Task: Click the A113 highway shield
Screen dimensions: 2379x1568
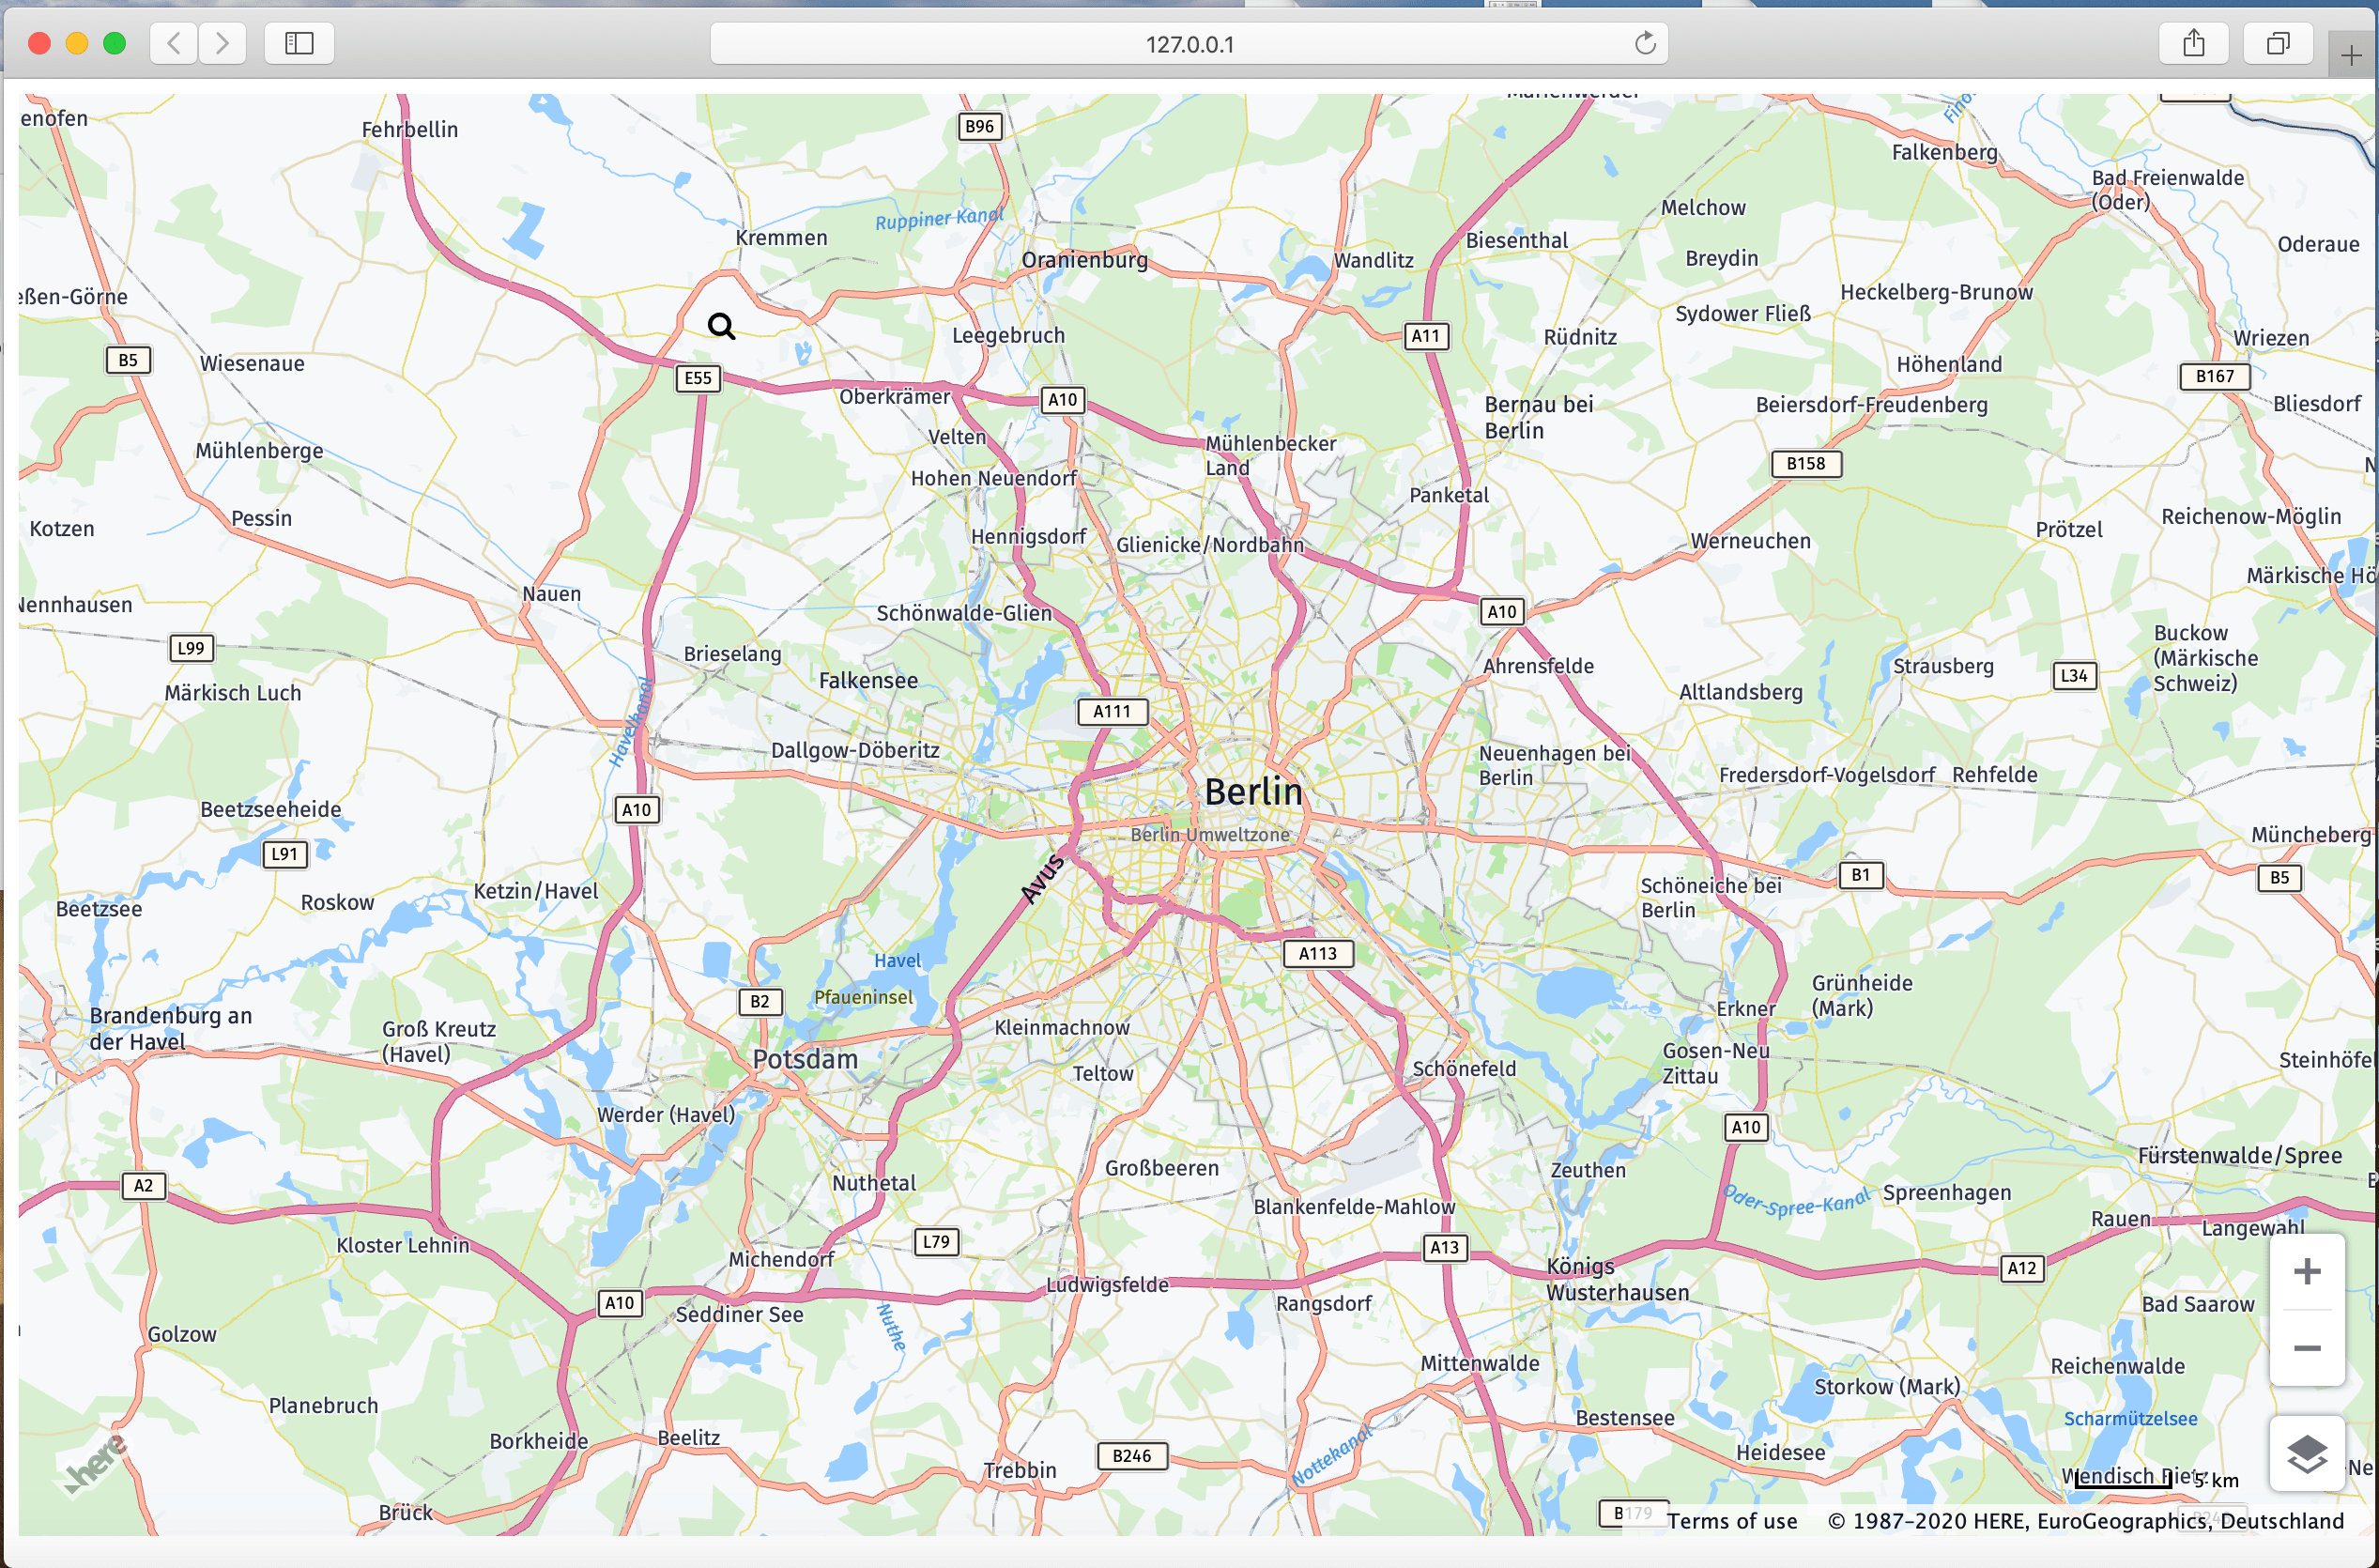Action: pos(1317,954)
